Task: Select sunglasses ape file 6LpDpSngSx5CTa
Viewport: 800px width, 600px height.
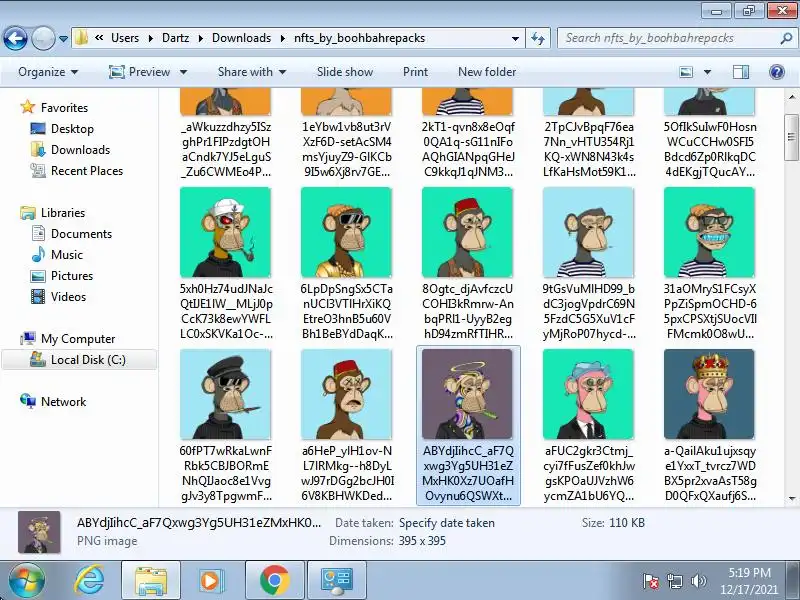Action: (x=346, y=232)
